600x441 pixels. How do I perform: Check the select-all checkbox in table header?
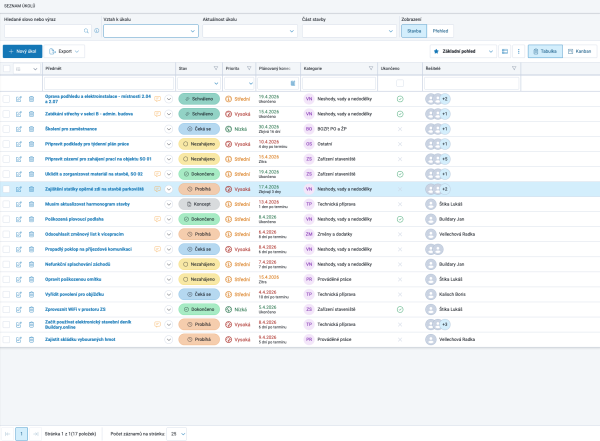[x=7, y=69]
